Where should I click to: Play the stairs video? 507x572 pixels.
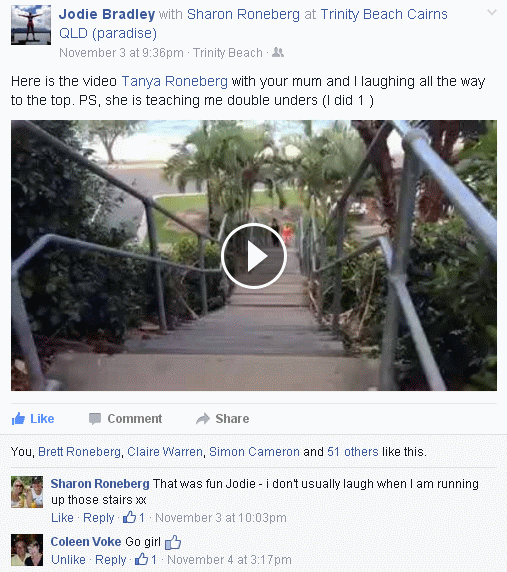(254, 256)
